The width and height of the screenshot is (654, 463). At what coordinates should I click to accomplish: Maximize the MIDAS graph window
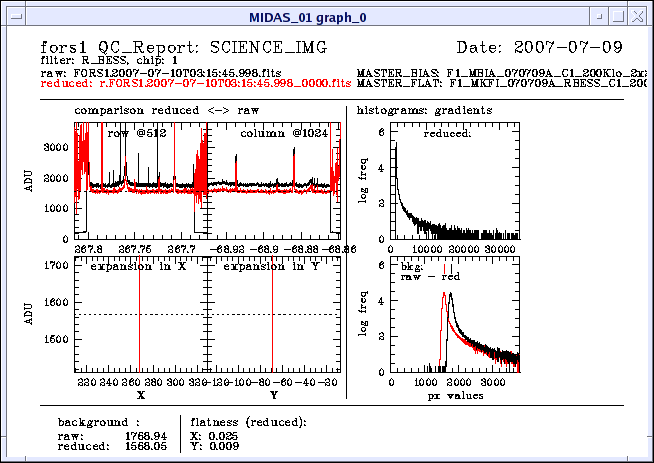(618, 16)
